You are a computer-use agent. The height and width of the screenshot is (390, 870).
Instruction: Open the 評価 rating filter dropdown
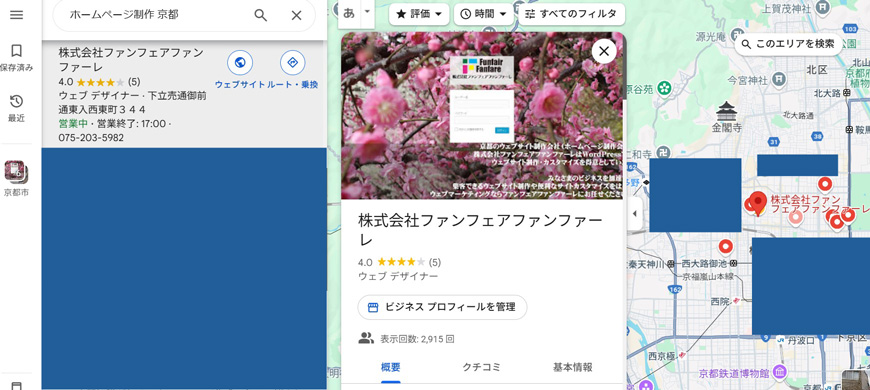click(419, 14)
